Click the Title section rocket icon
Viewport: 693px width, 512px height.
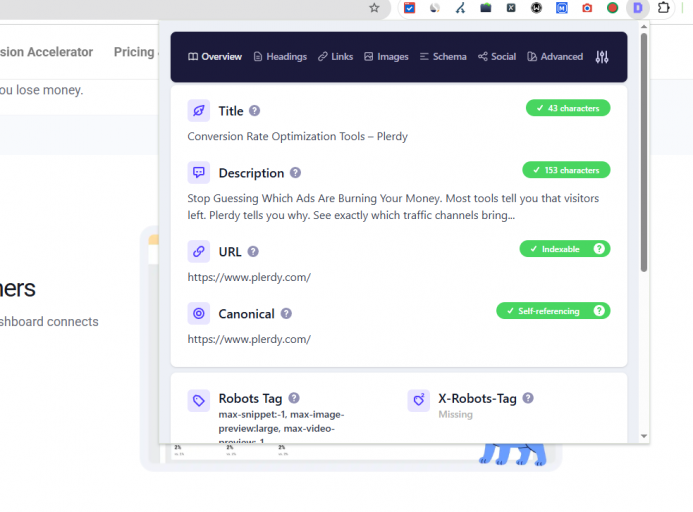tap(199, 111)
